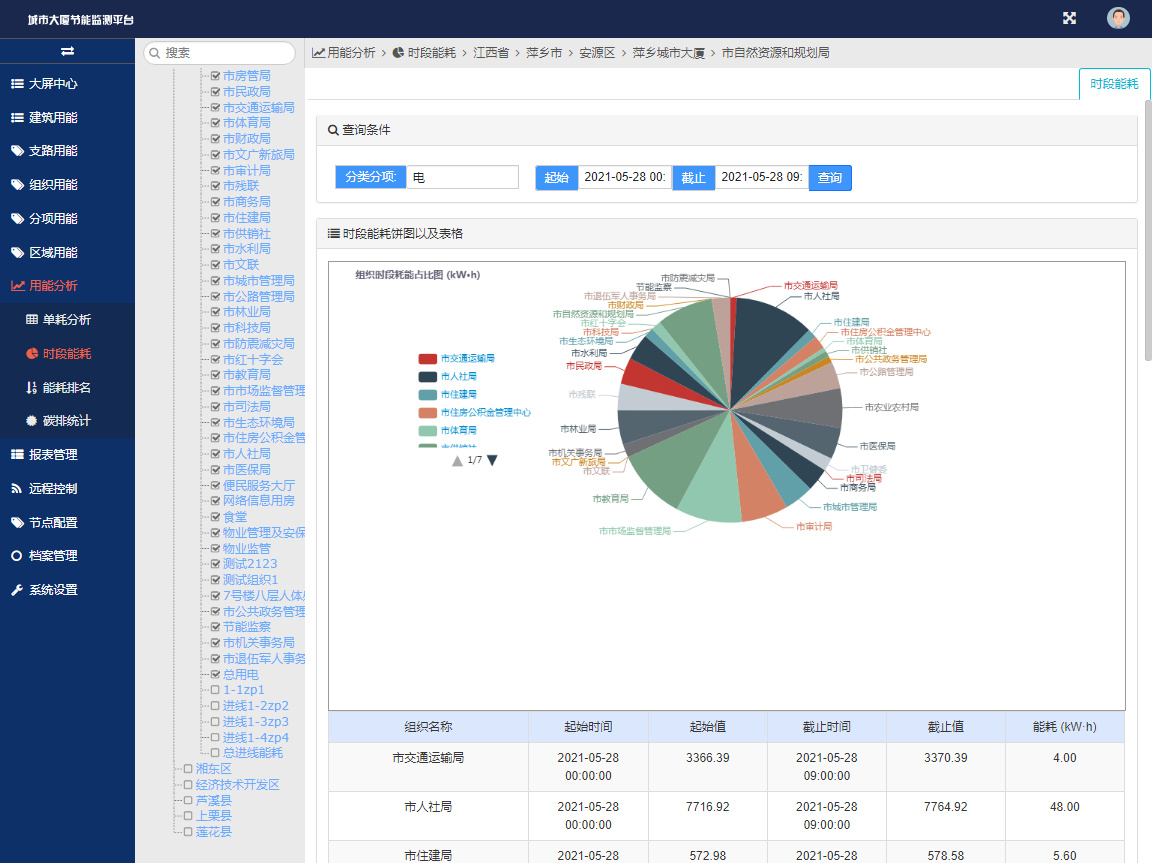Uncheck the 市水利局 checkbox
Viewport: 1152px width, 863px height.
(215, 249)
